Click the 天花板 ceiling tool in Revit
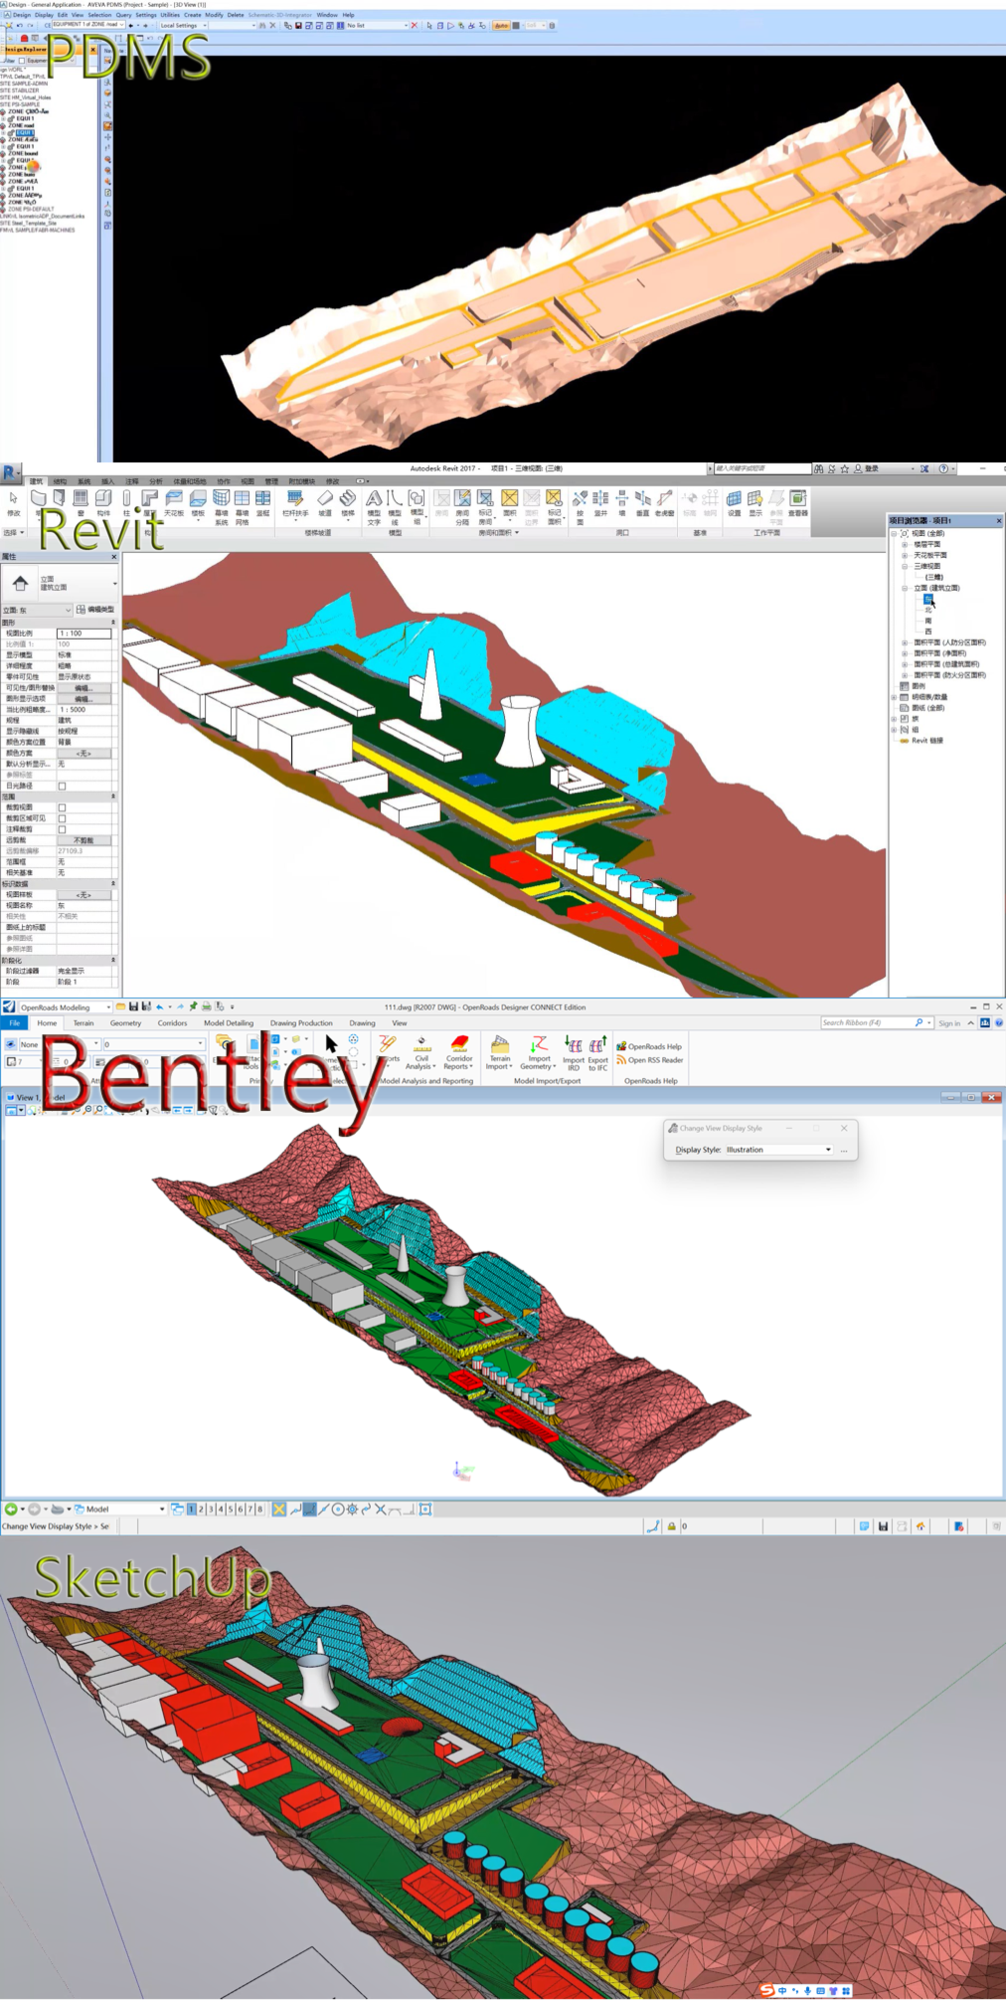Viewport: 1006px width, 2000px height. (x=174, y=503)
